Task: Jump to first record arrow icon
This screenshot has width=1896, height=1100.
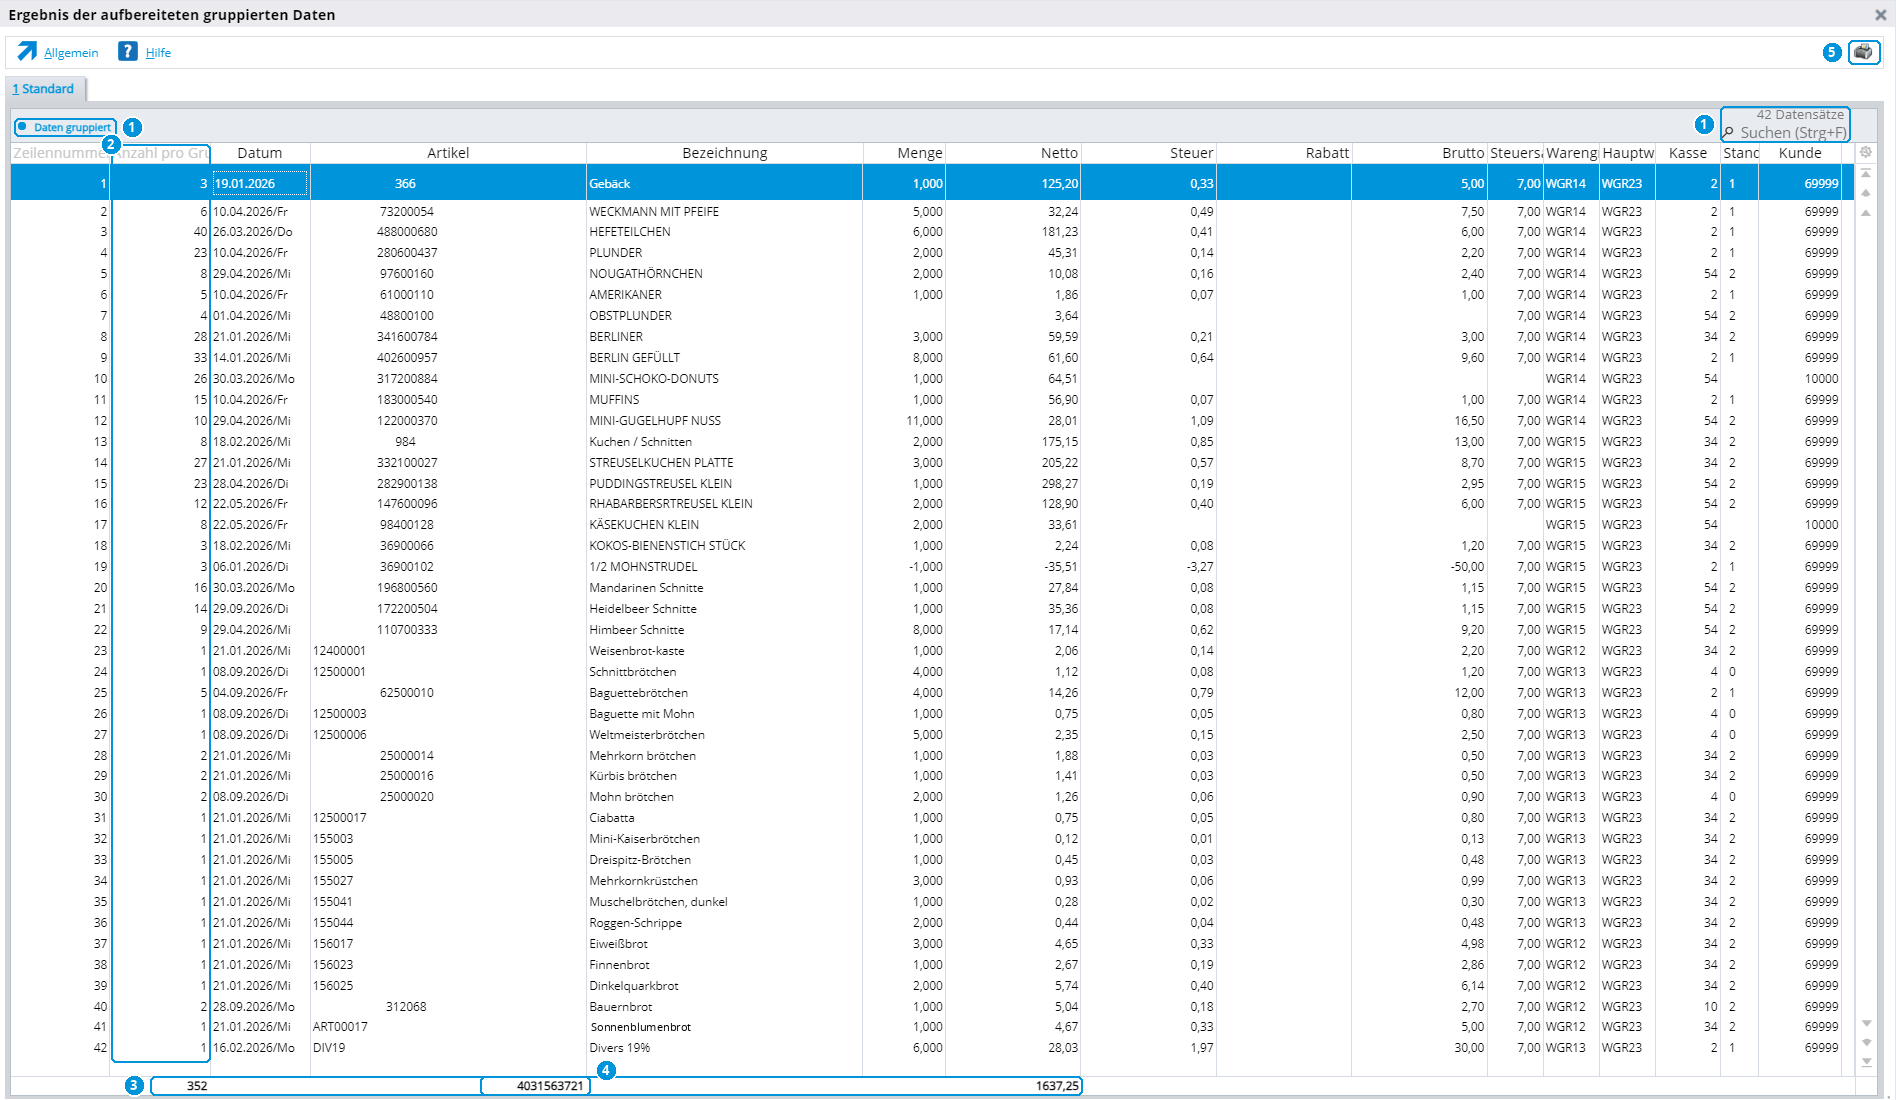Action: click(1866, 173)
